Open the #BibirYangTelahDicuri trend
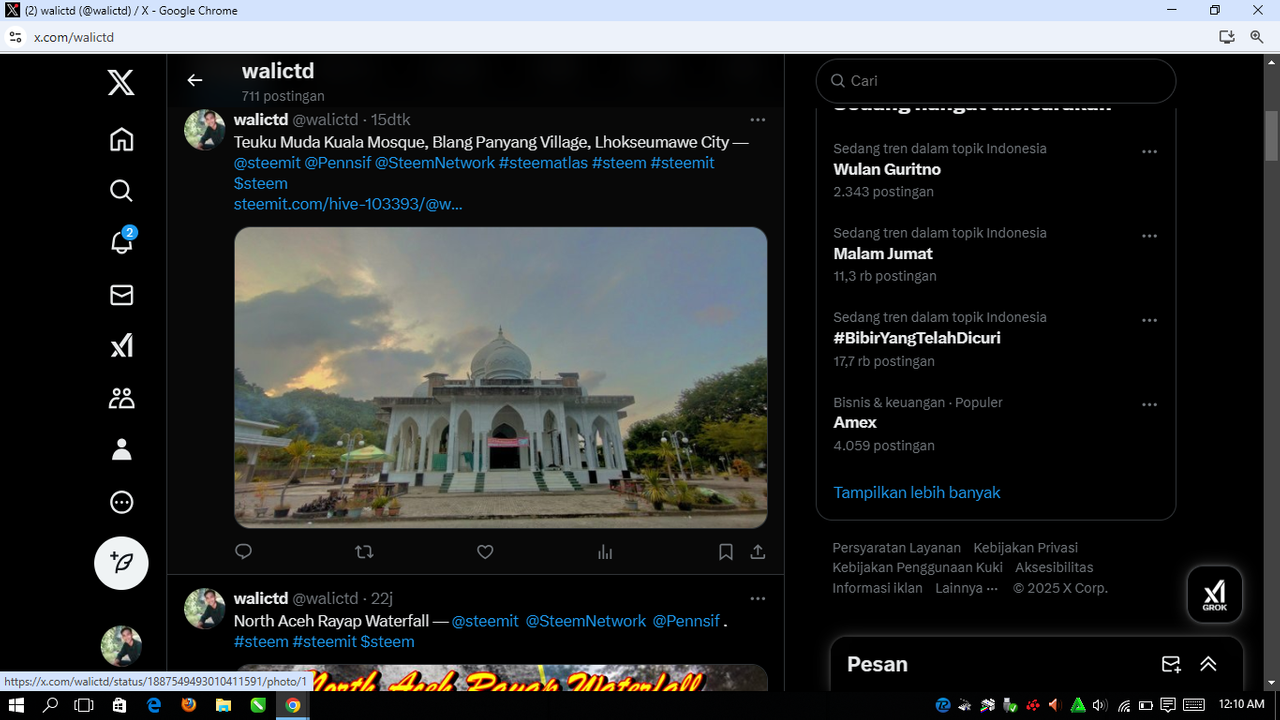Viewport: 1280px width, 720px height. (x=917, y=338)
